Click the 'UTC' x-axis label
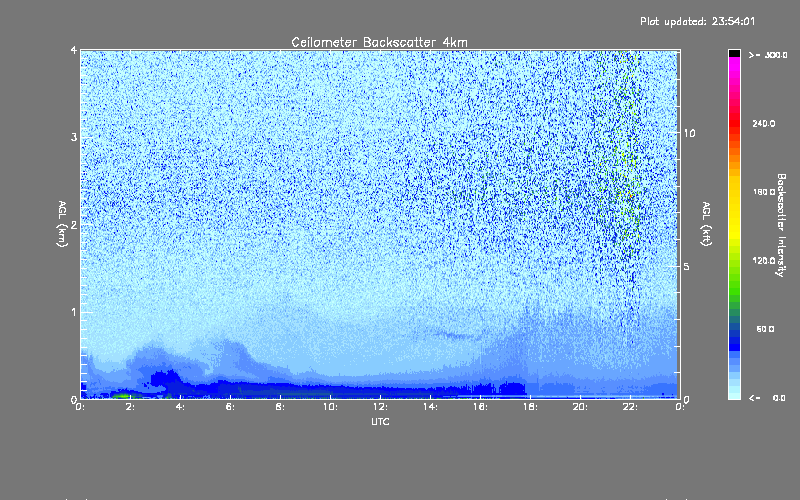 [380, 421]
